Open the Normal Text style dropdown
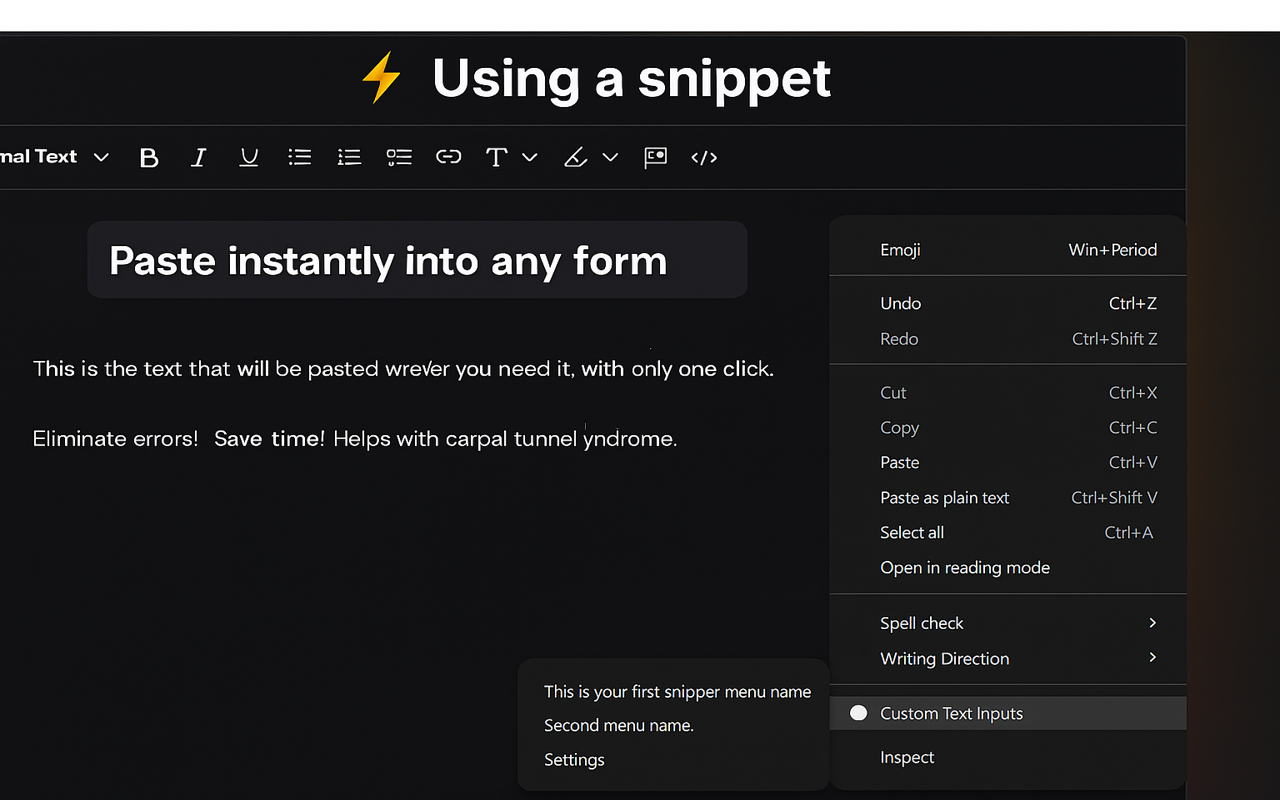1280x800 pixels. (54, 157)
